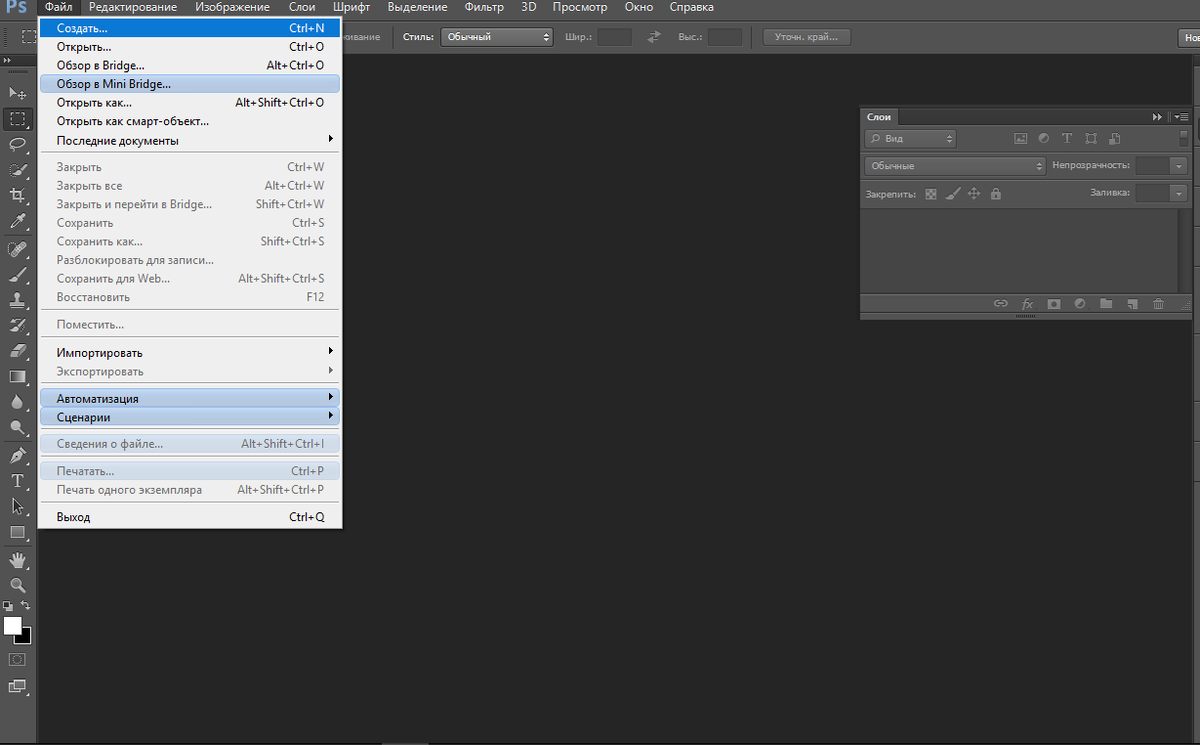Expand the Импортировать submenu

(190, 353)
